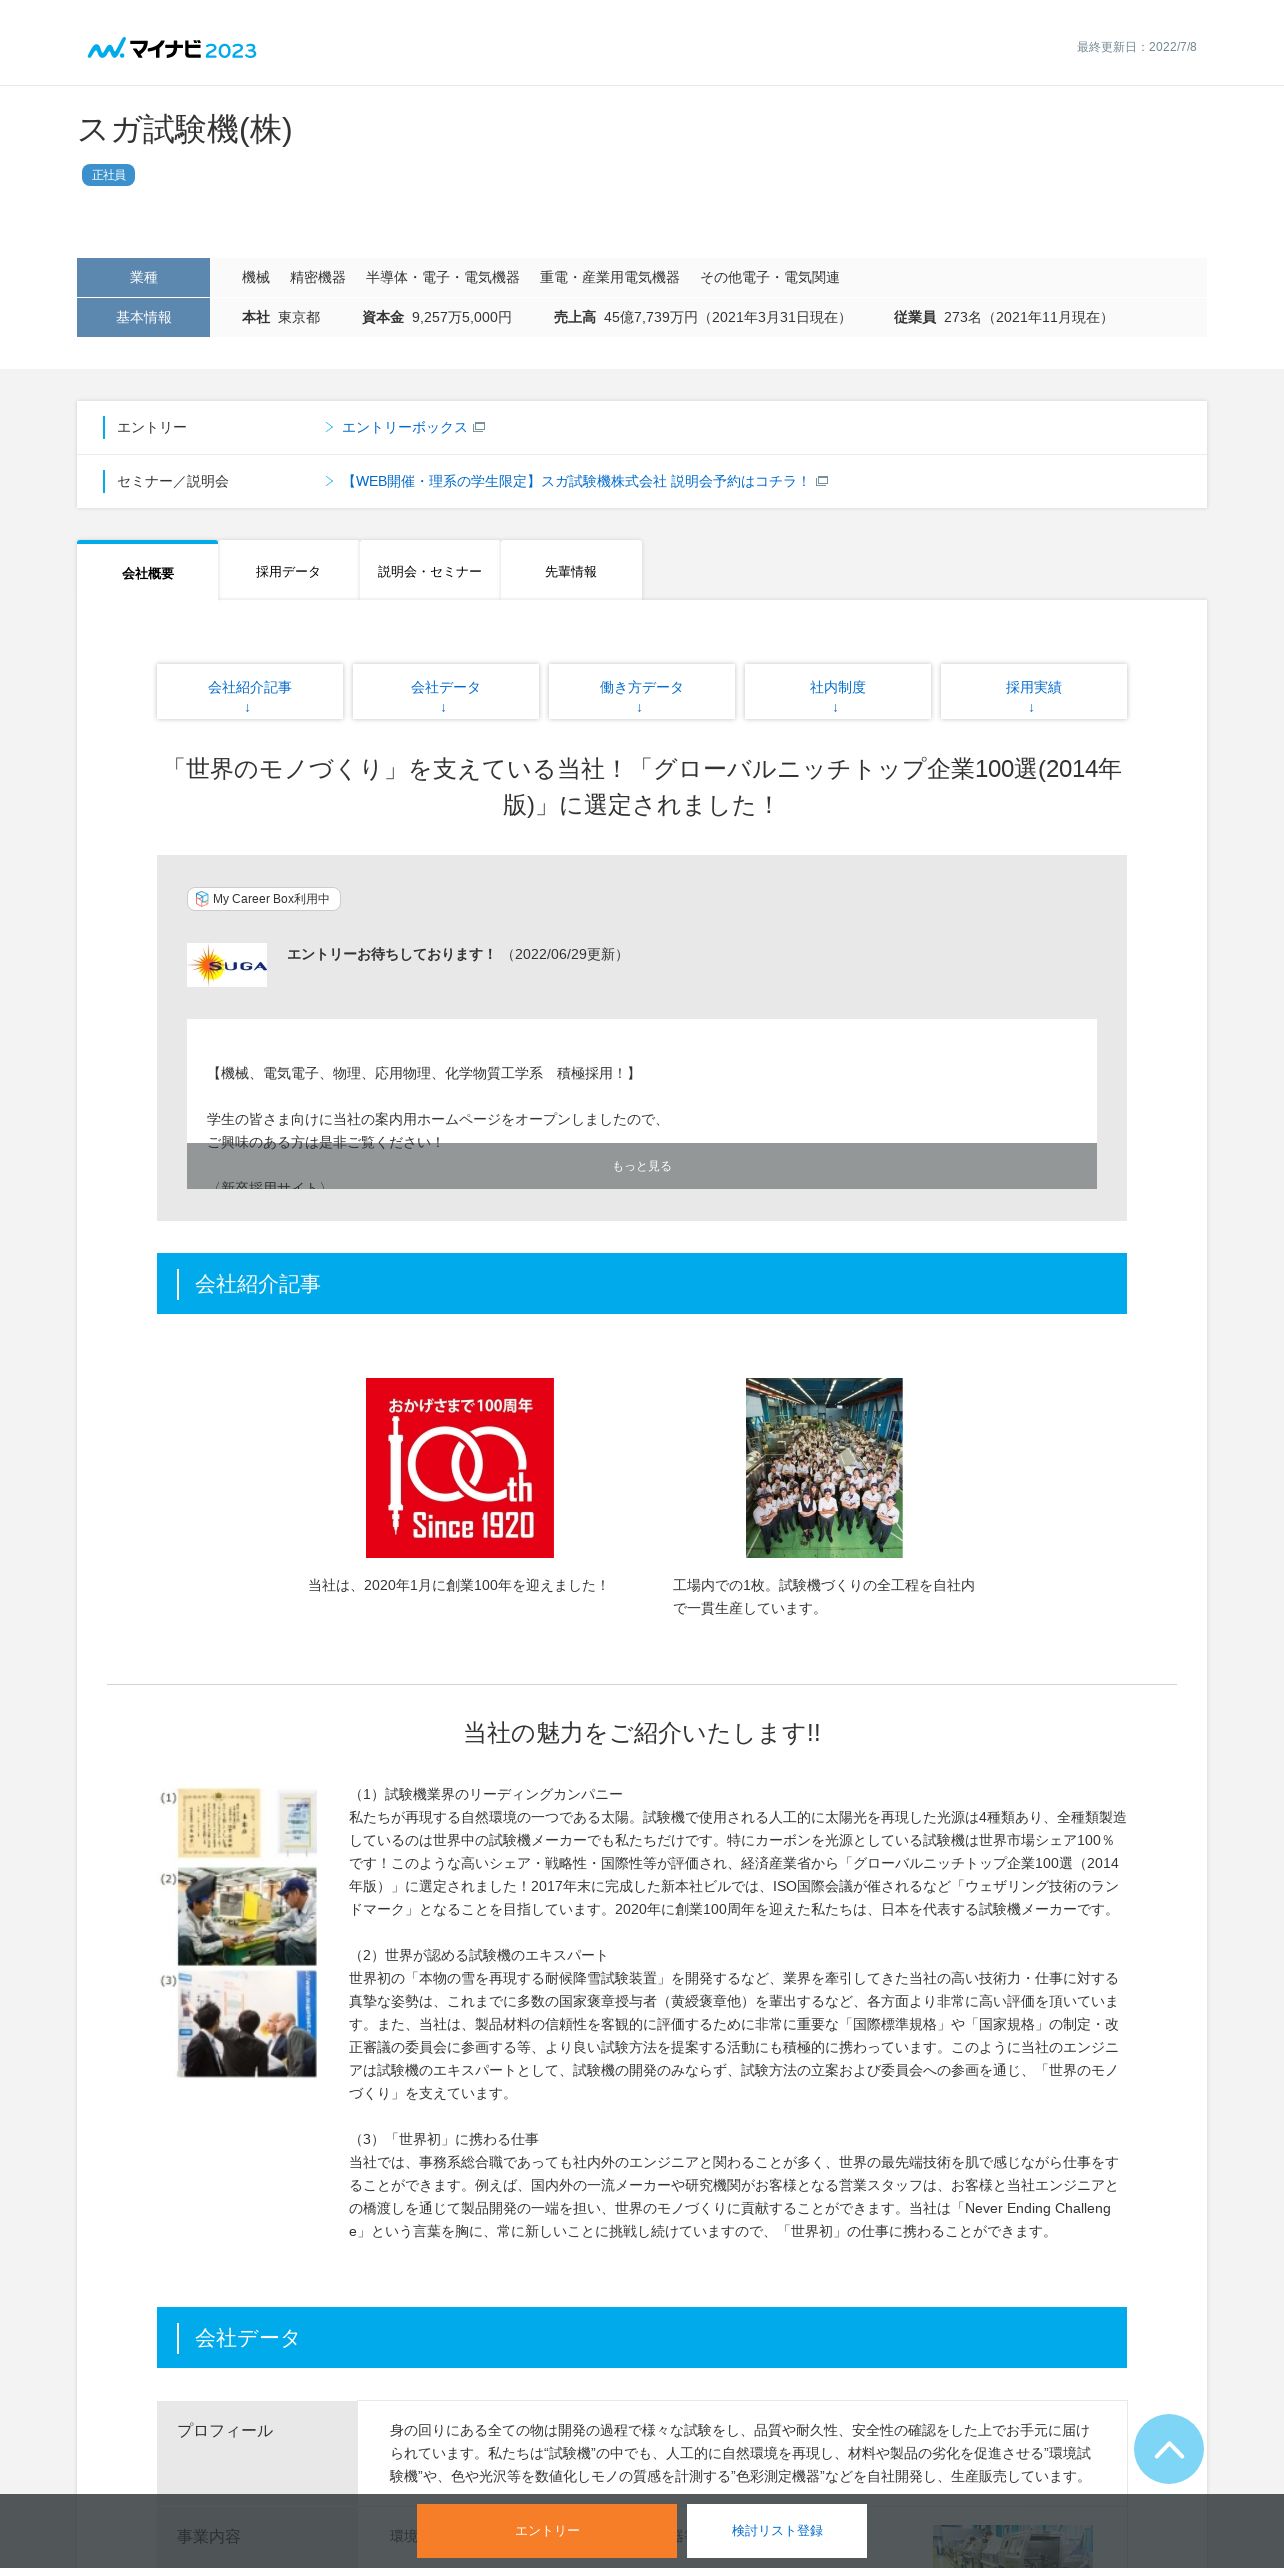Jump to 会社紹介記事 section anchor

250,691
